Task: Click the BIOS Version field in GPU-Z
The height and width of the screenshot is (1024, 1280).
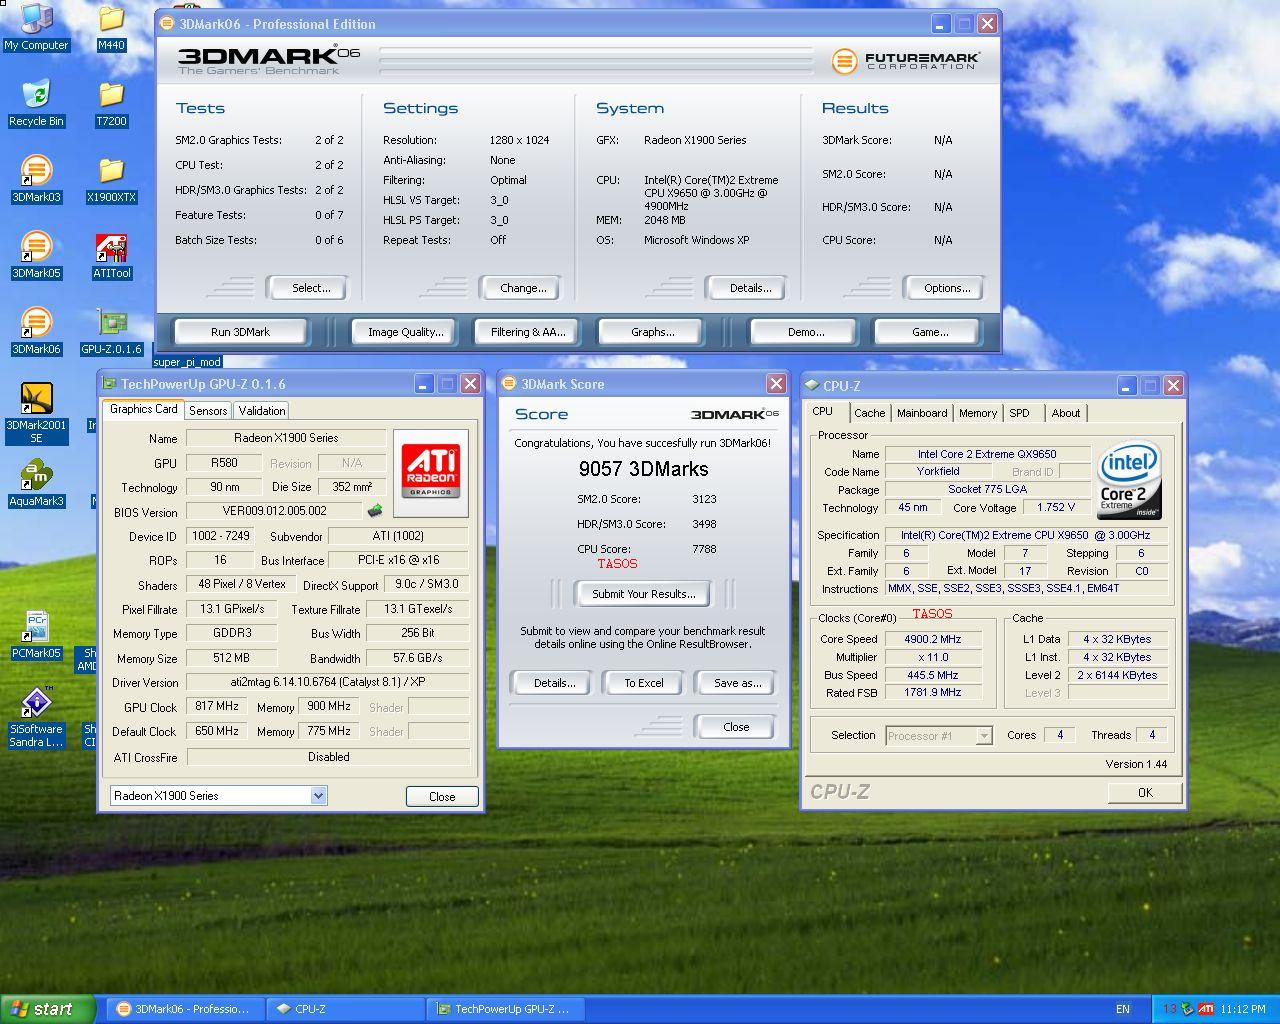Action: click(274, 511)
